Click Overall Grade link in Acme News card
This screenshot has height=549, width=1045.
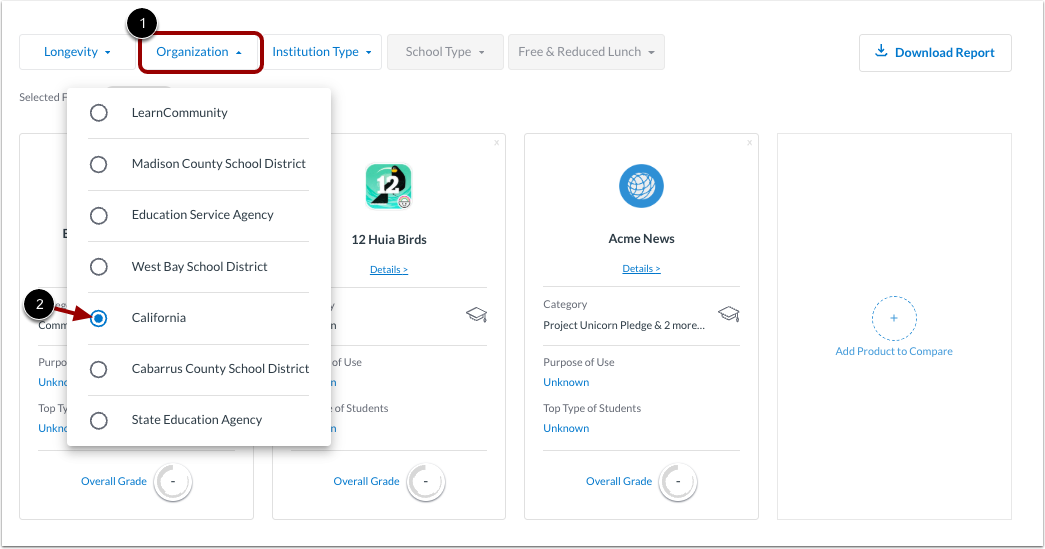pyautogui.click(x=618, y=481)
